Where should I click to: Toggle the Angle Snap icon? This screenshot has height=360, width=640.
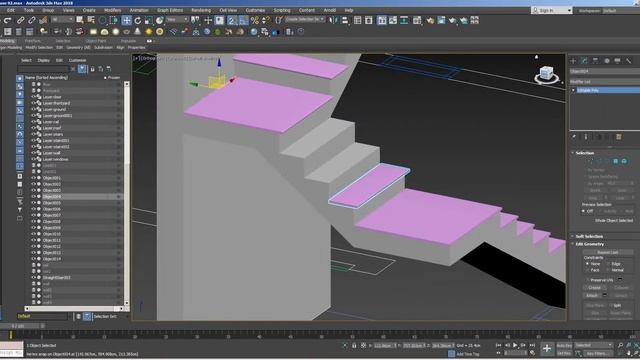tap(243, 20)
